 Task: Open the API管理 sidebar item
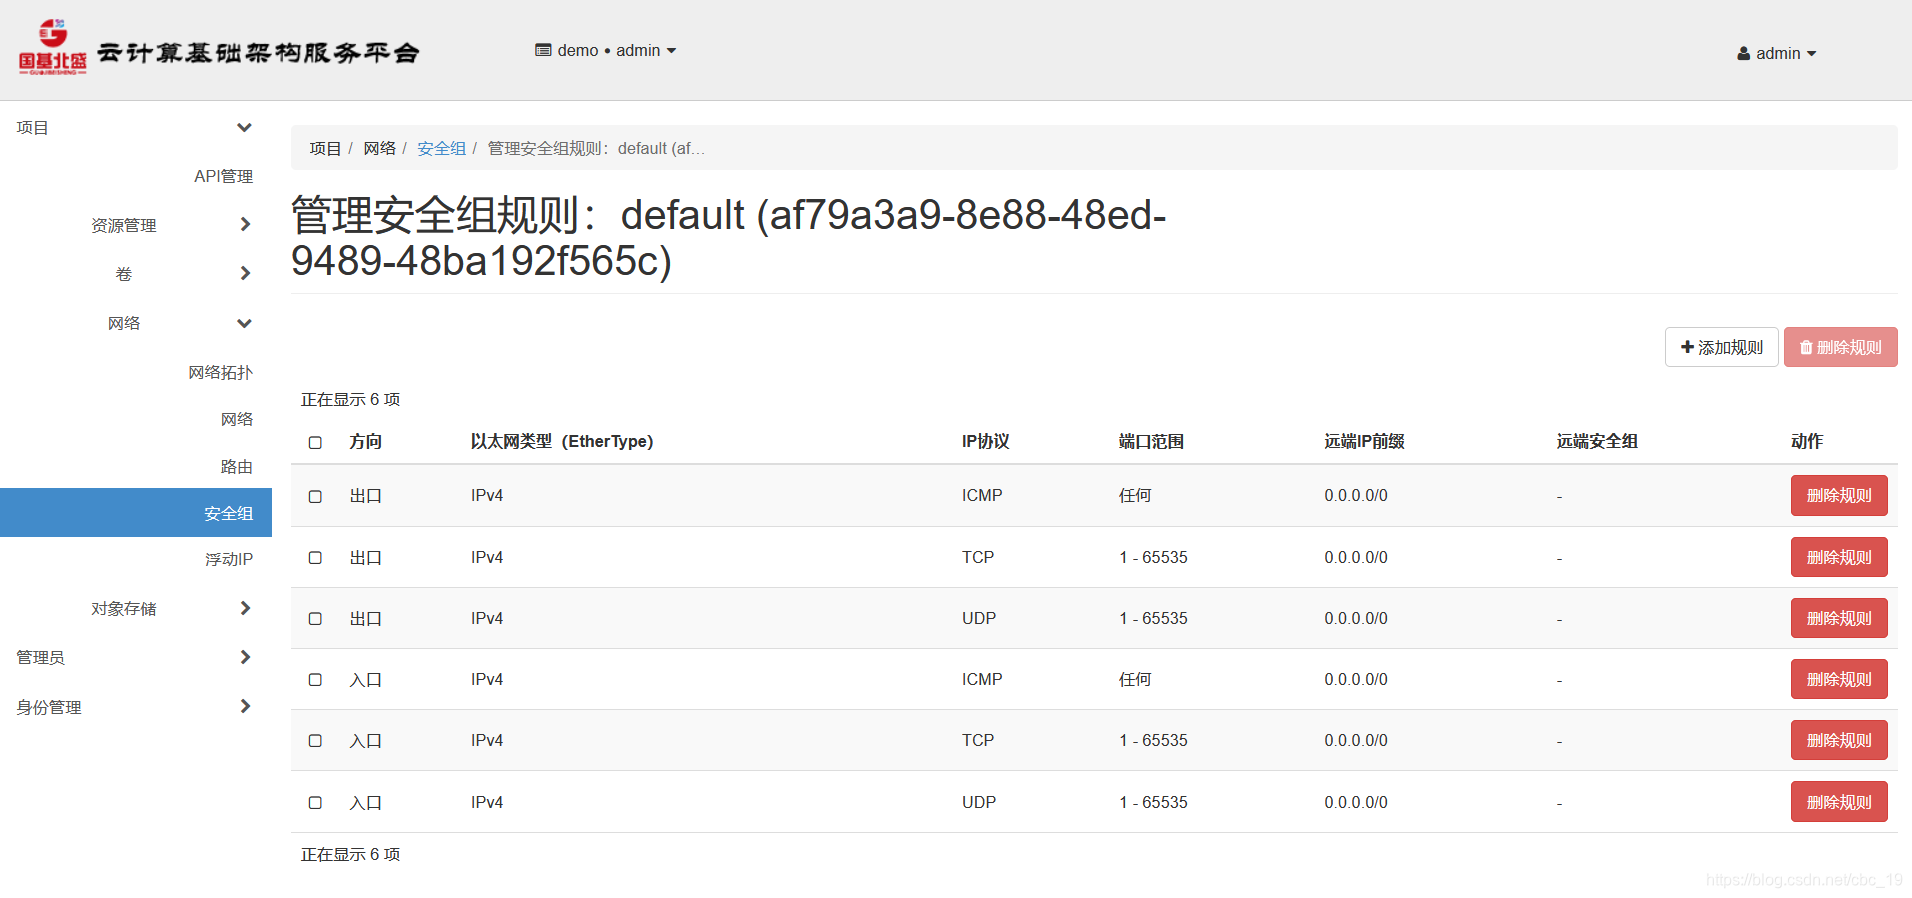(223, 176)
